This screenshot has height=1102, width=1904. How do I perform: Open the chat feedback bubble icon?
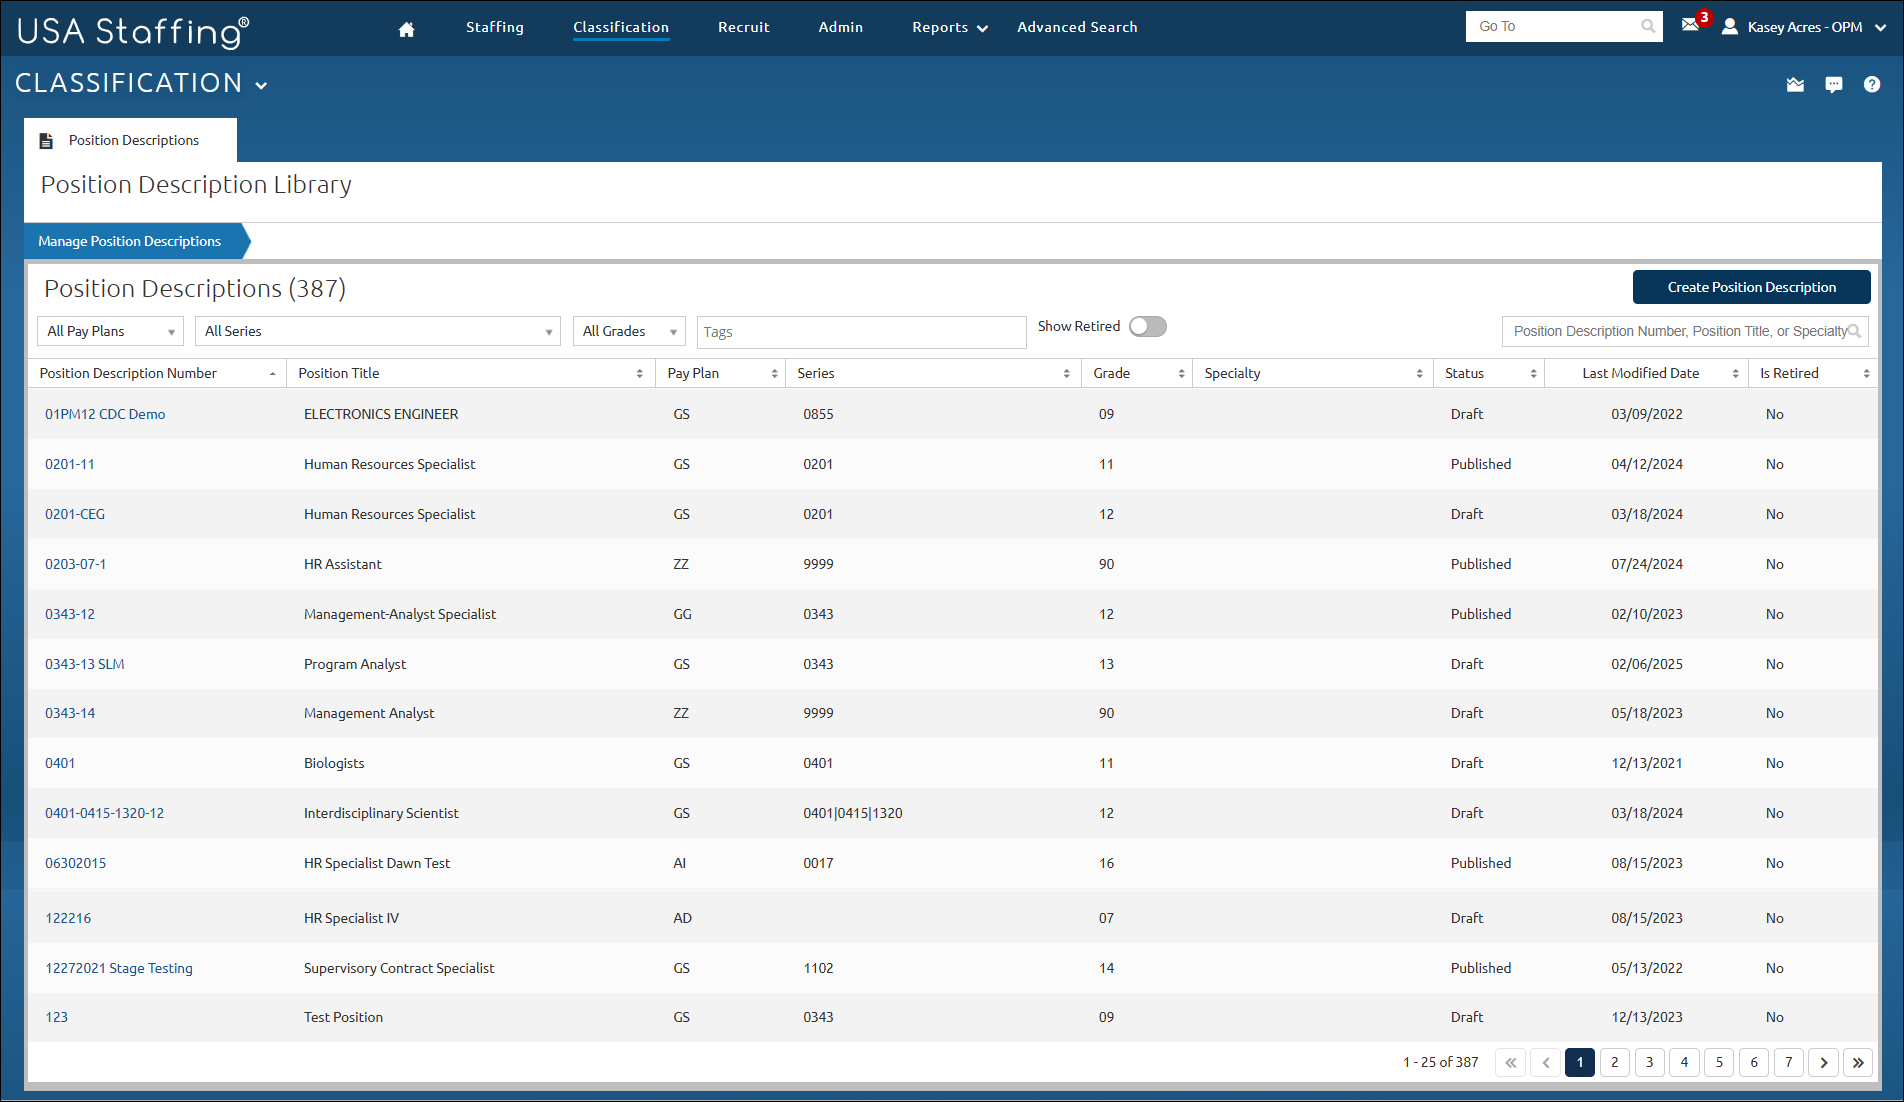(x=1833, y=85)
